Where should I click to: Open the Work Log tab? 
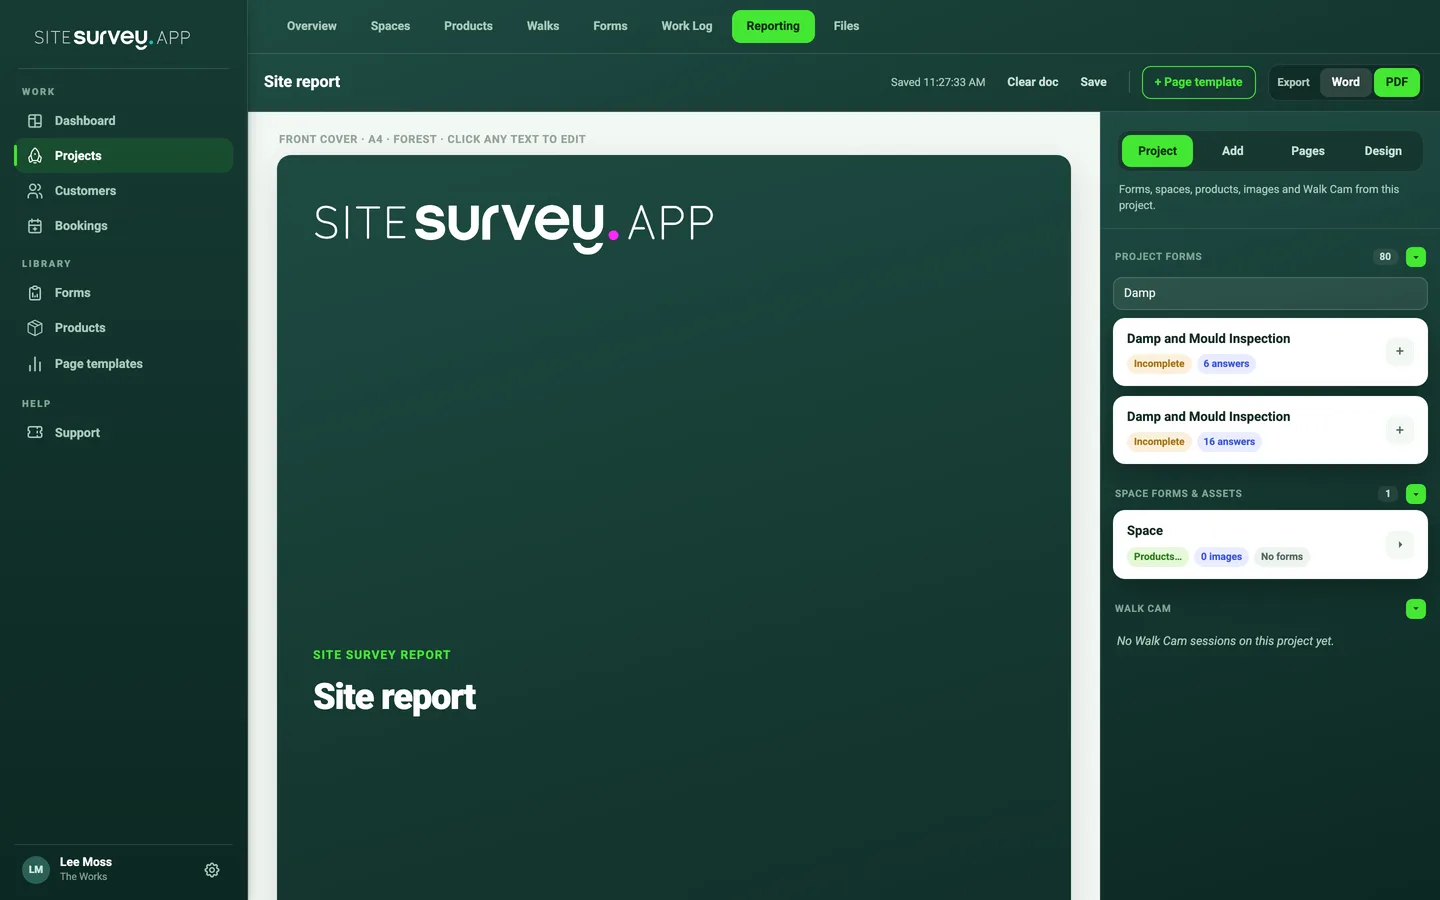pos(687,26)
